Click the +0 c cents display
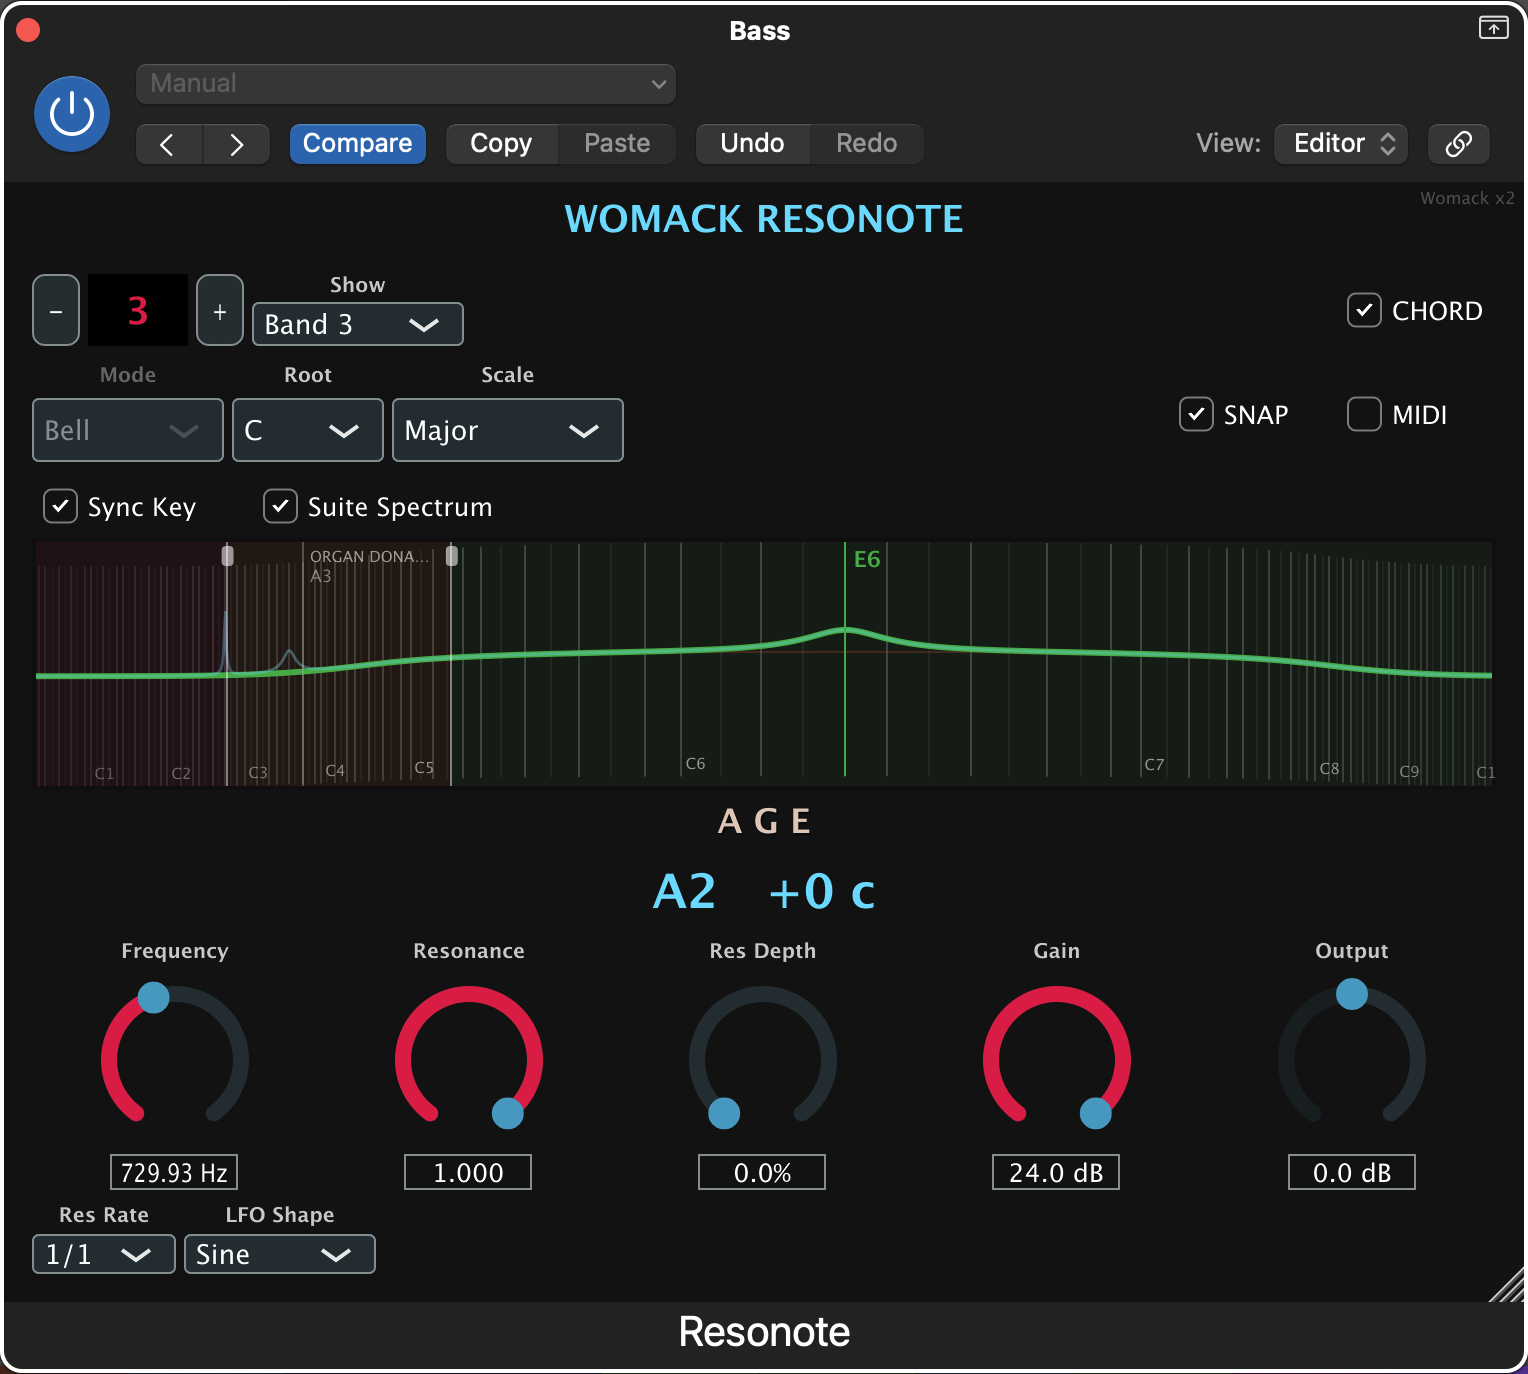 822,891
